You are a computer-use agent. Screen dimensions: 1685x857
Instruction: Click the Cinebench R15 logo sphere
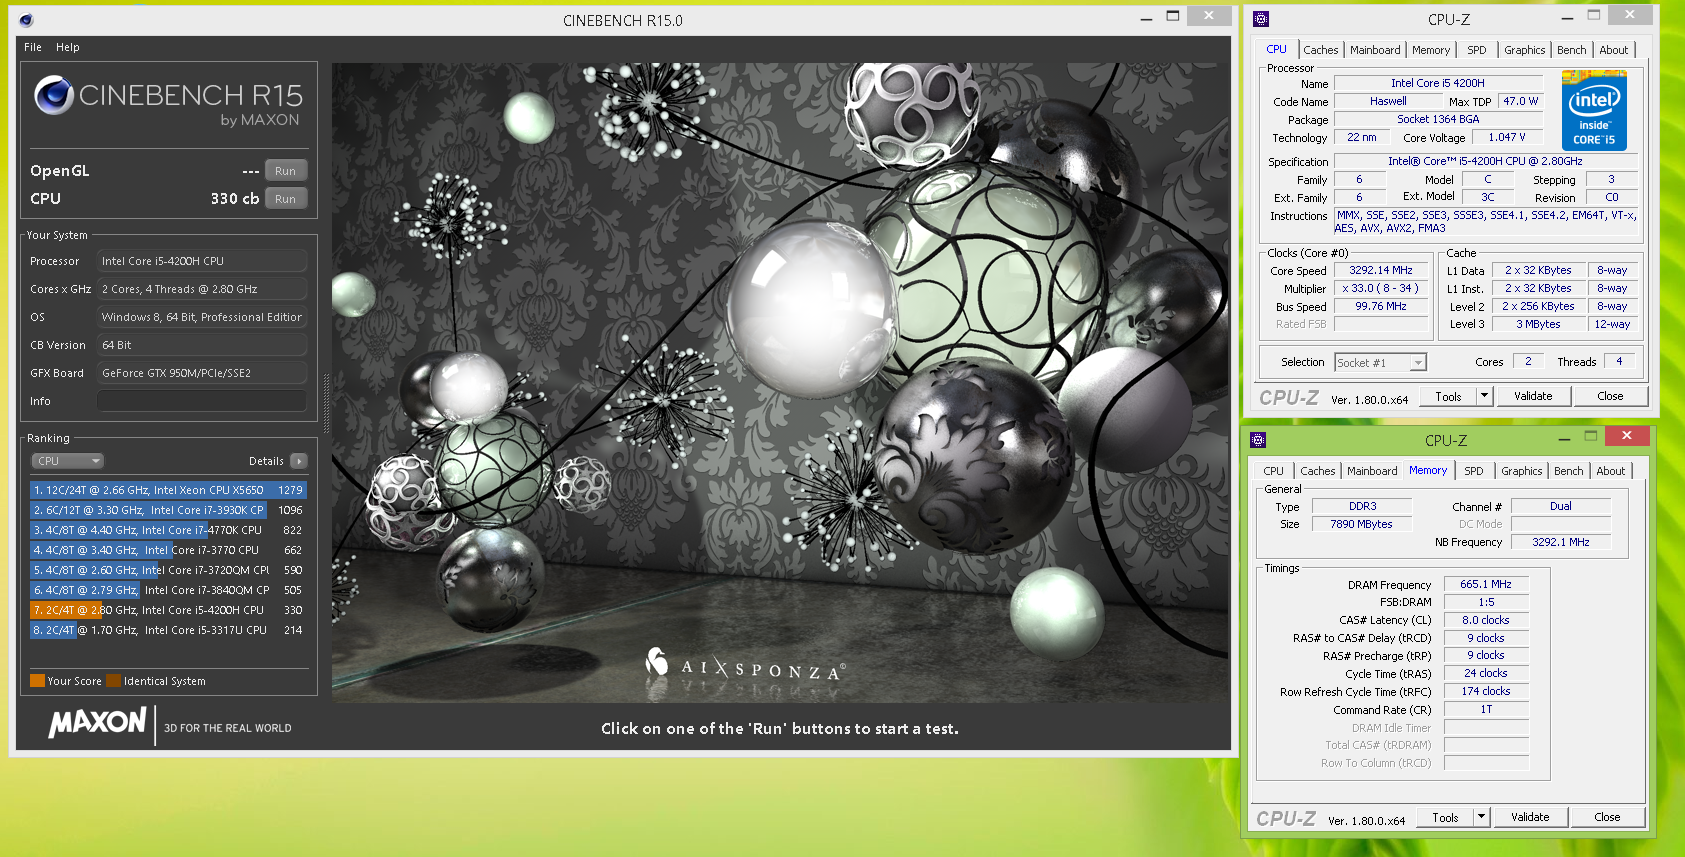54,95
